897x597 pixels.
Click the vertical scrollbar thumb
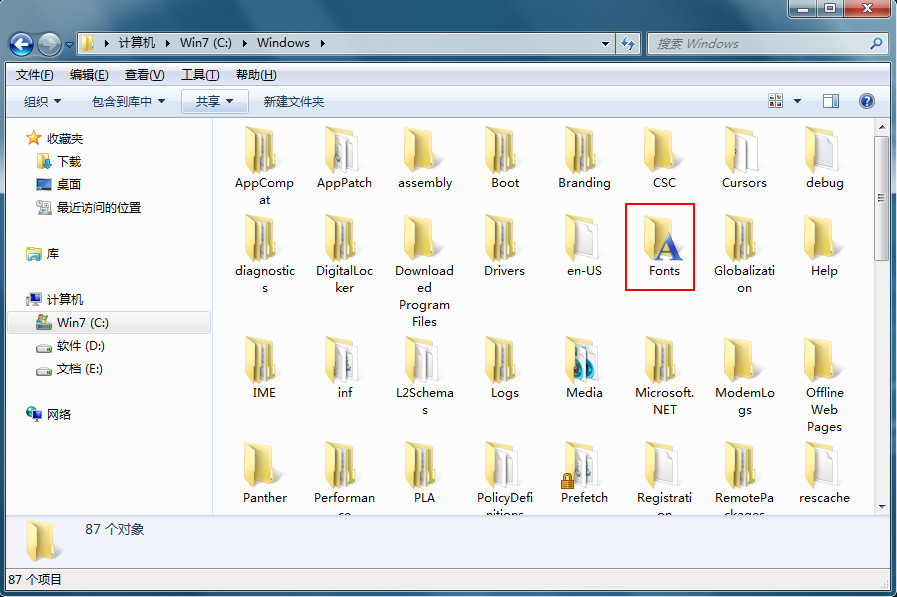882,199
